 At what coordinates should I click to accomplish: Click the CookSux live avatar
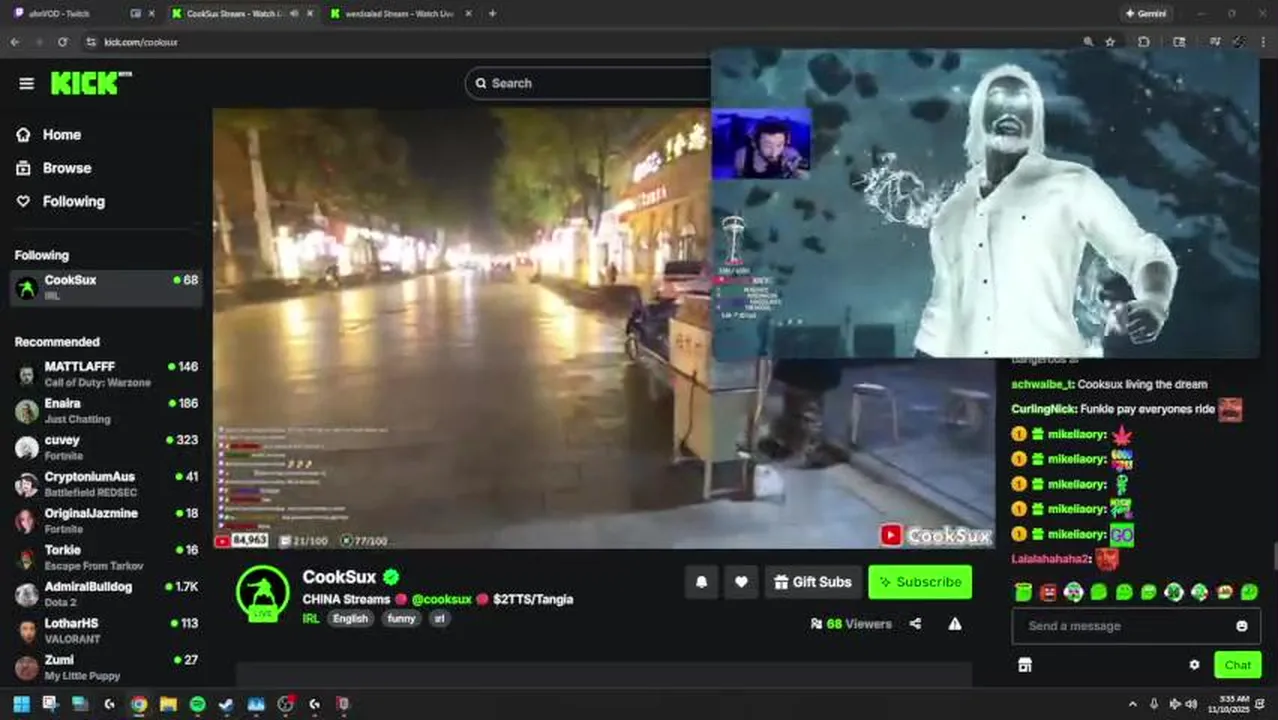click(x=263, y=593)
